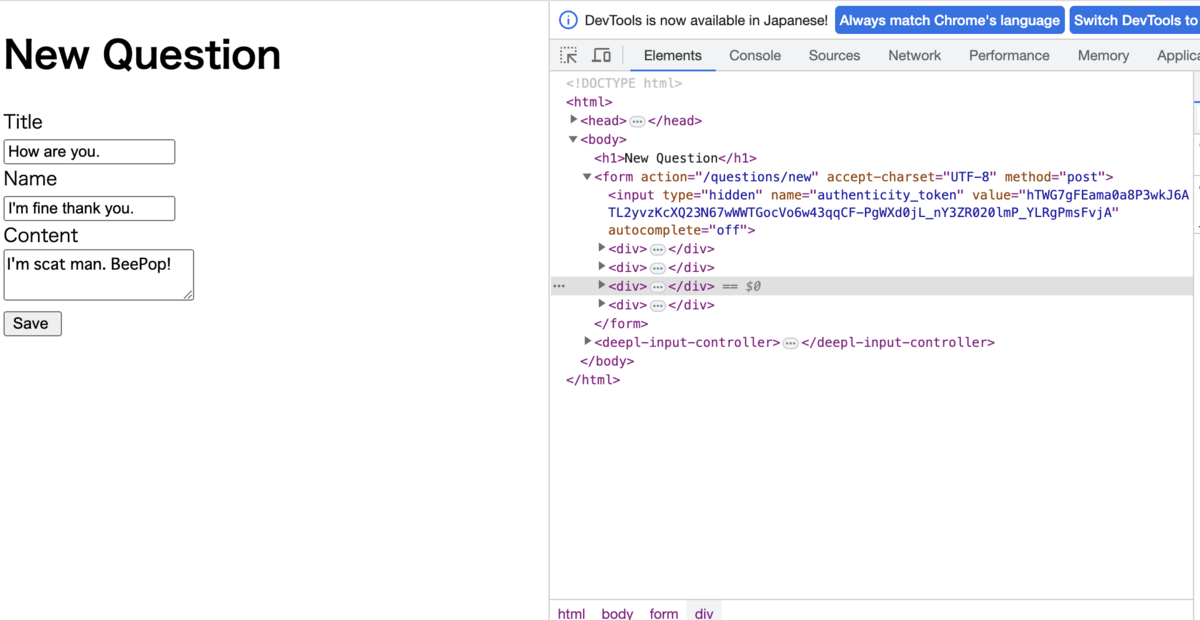Image resolution: width=1200 pixels, height=620 pixels.
Task: Open the Network panel
Action: point(914,55)
